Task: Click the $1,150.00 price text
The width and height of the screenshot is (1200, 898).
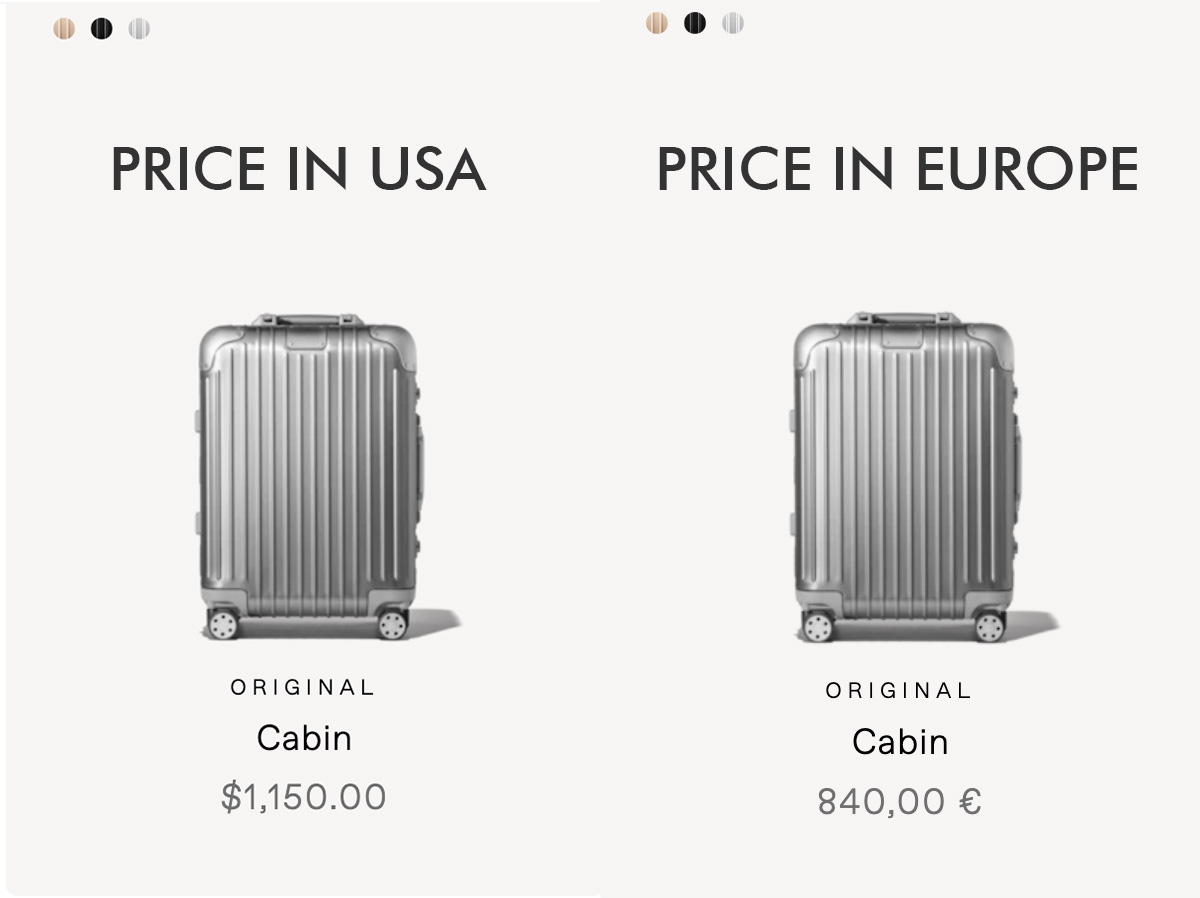Action: [x=303, y=797]
